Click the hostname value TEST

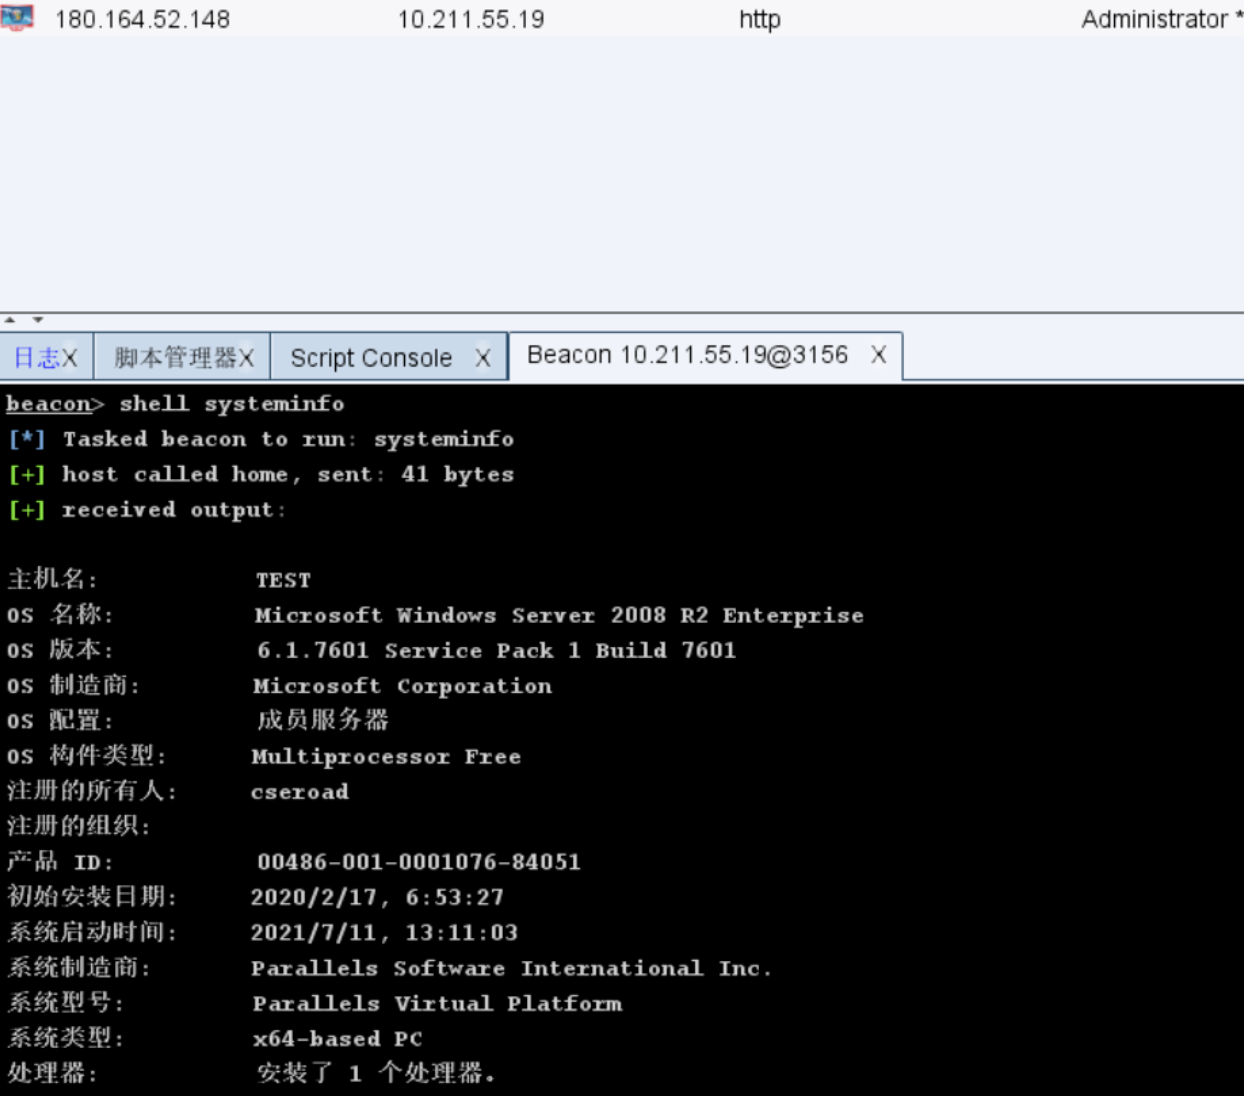click(283, 580)
